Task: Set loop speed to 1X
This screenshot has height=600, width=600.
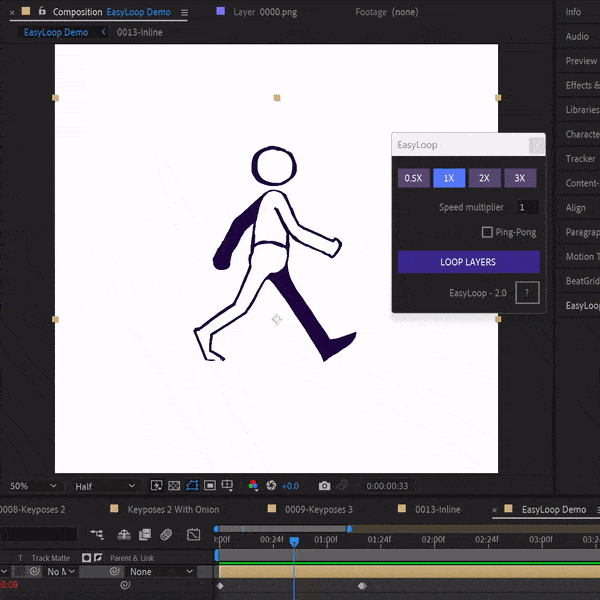Action: [449, 178]
